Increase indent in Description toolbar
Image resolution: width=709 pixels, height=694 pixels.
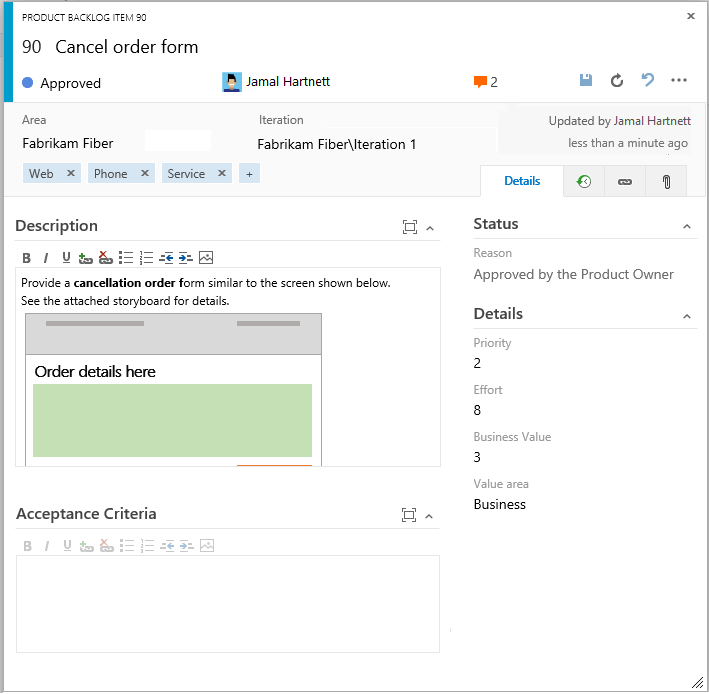(x=185, y=258)
